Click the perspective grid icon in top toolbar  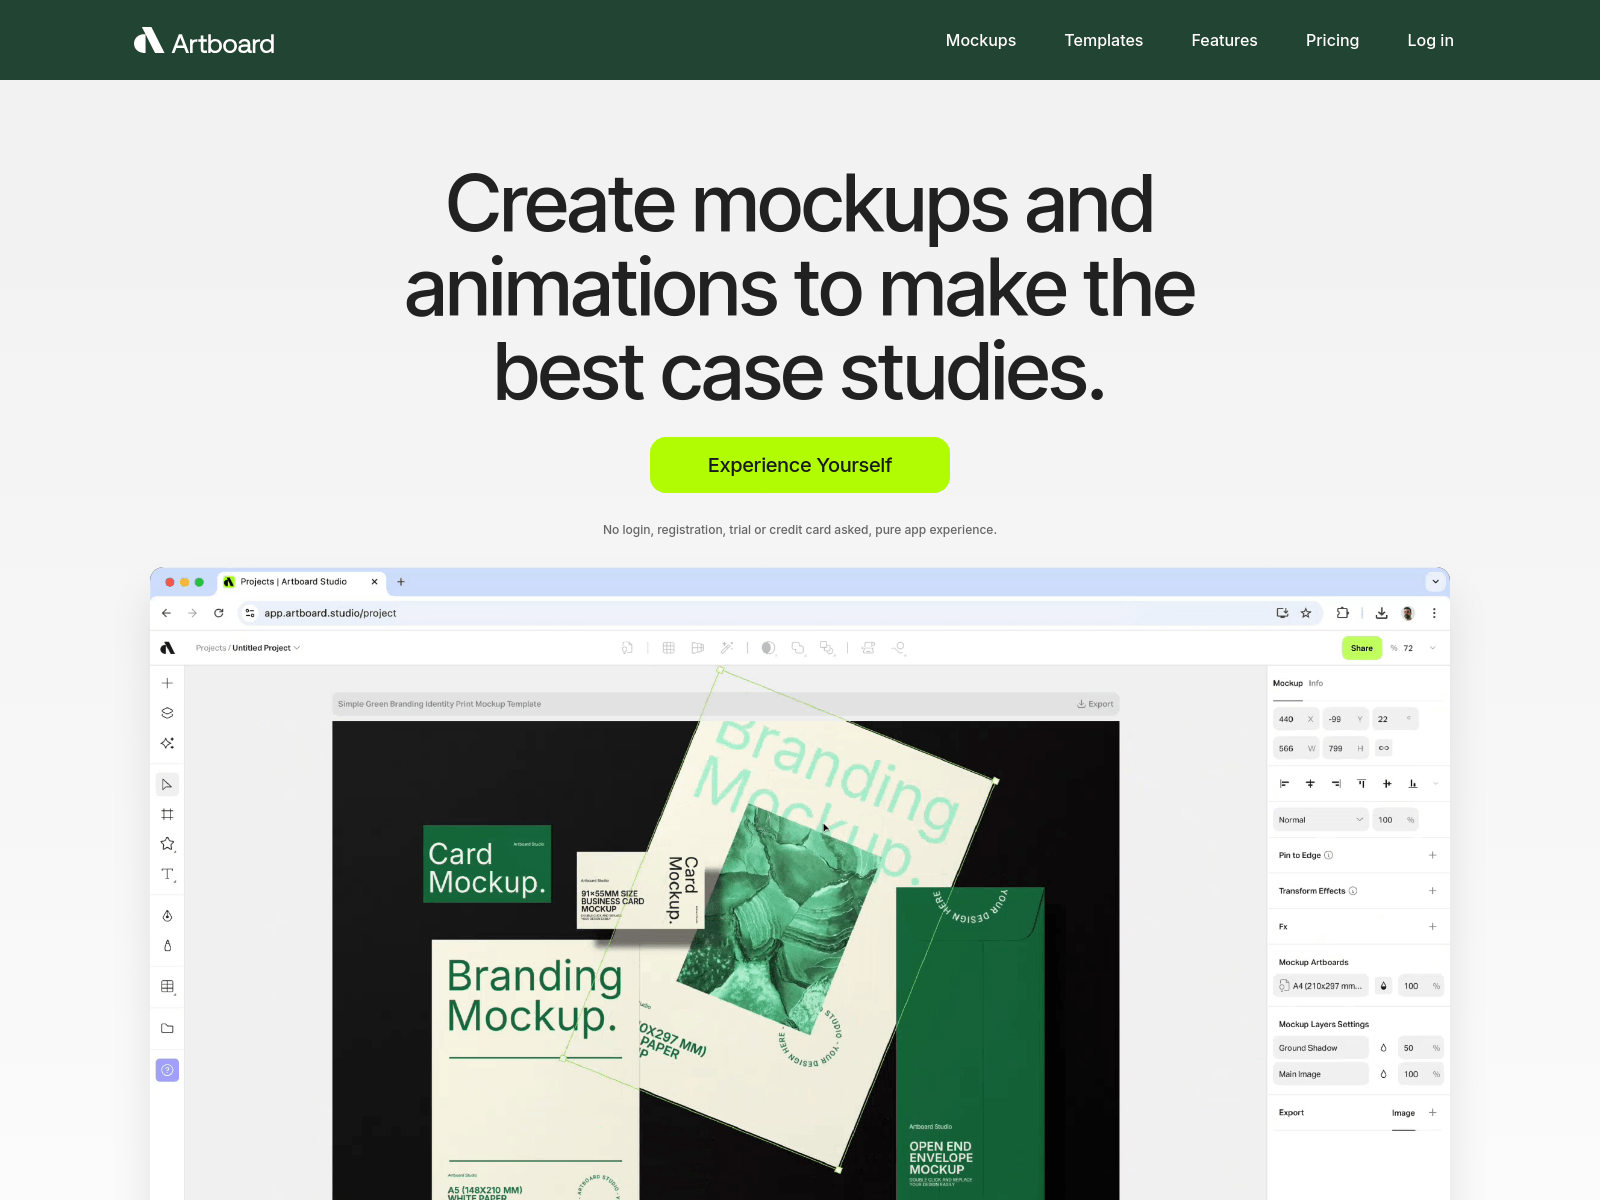pyautogui.click(x=698, y=648)
